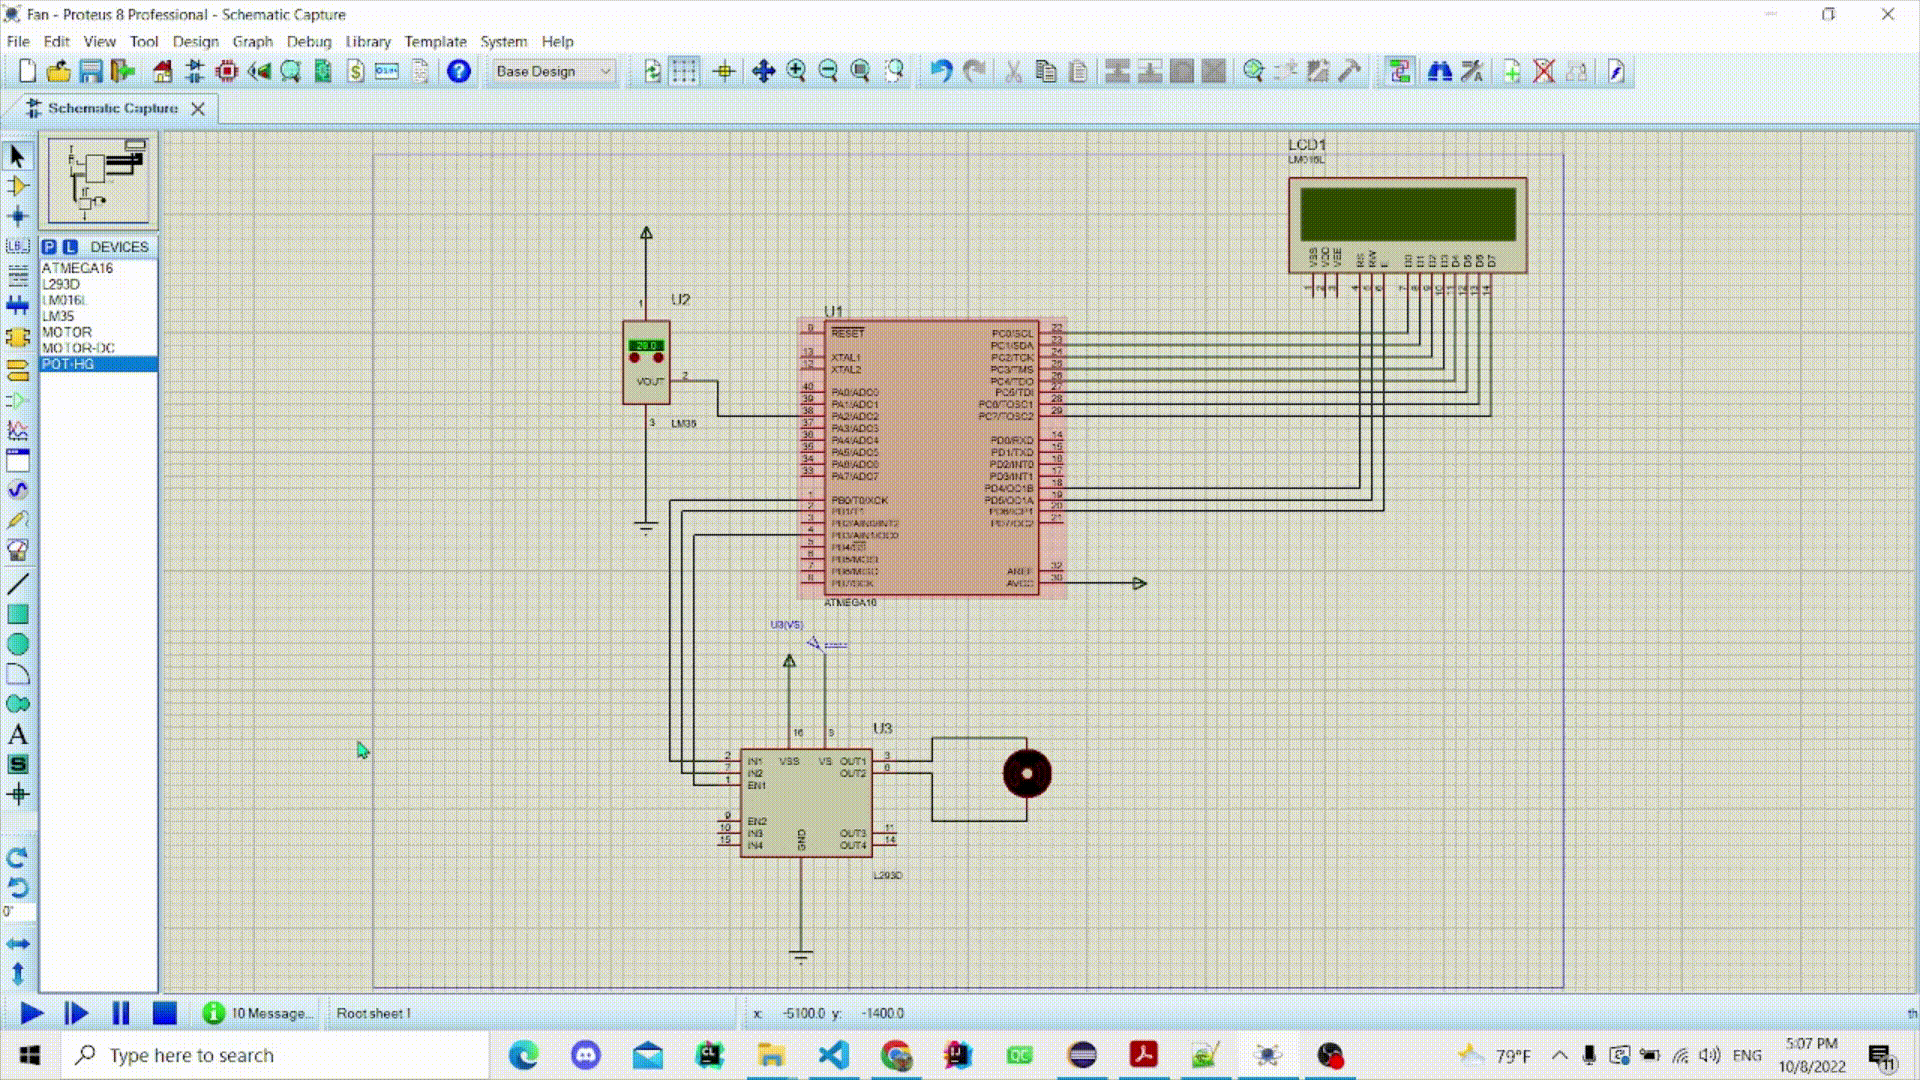Toggle the L library manage button

click(x=70, y=247)
